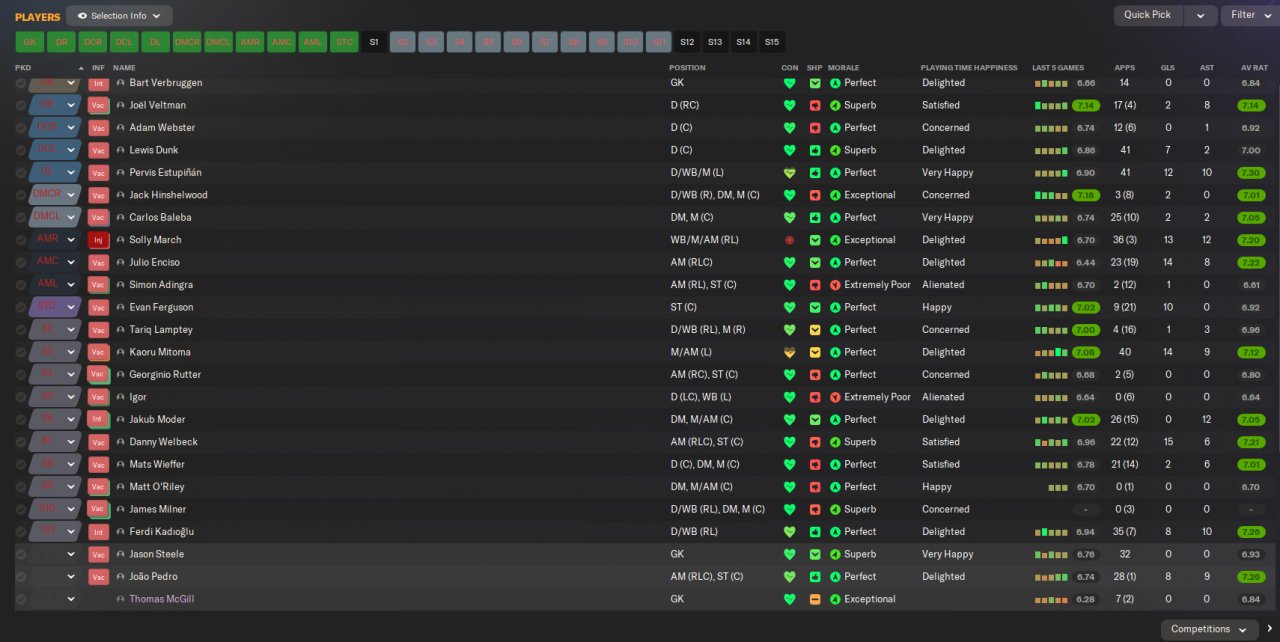Screen dimensions: 1280x642
Task: Click the morale icon for Igor
Action: (x=835, y=397)
